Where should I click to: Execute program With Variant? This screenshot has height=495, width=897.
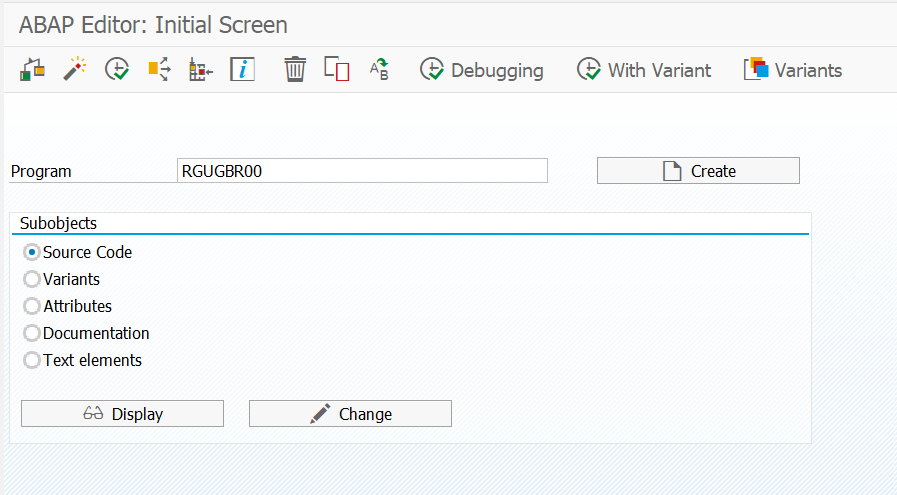pyautogui.click(x=644, y=70)
